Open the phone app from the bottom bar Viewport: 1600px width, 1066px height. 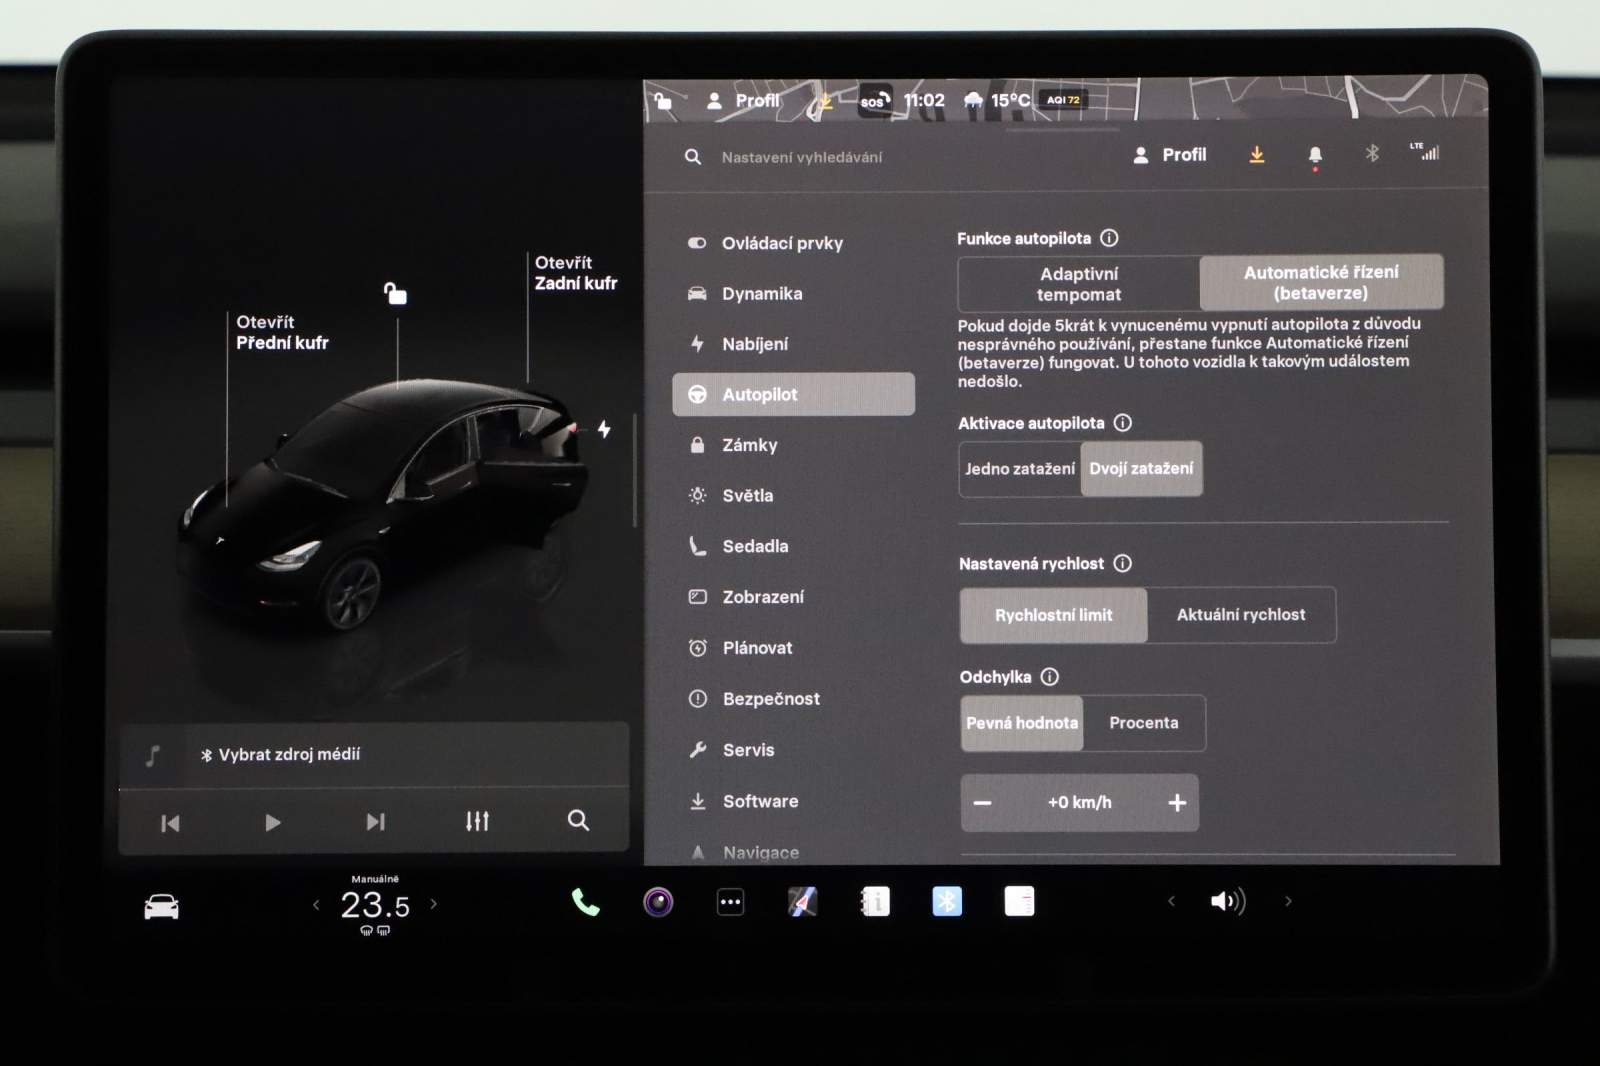click(584, 903)
